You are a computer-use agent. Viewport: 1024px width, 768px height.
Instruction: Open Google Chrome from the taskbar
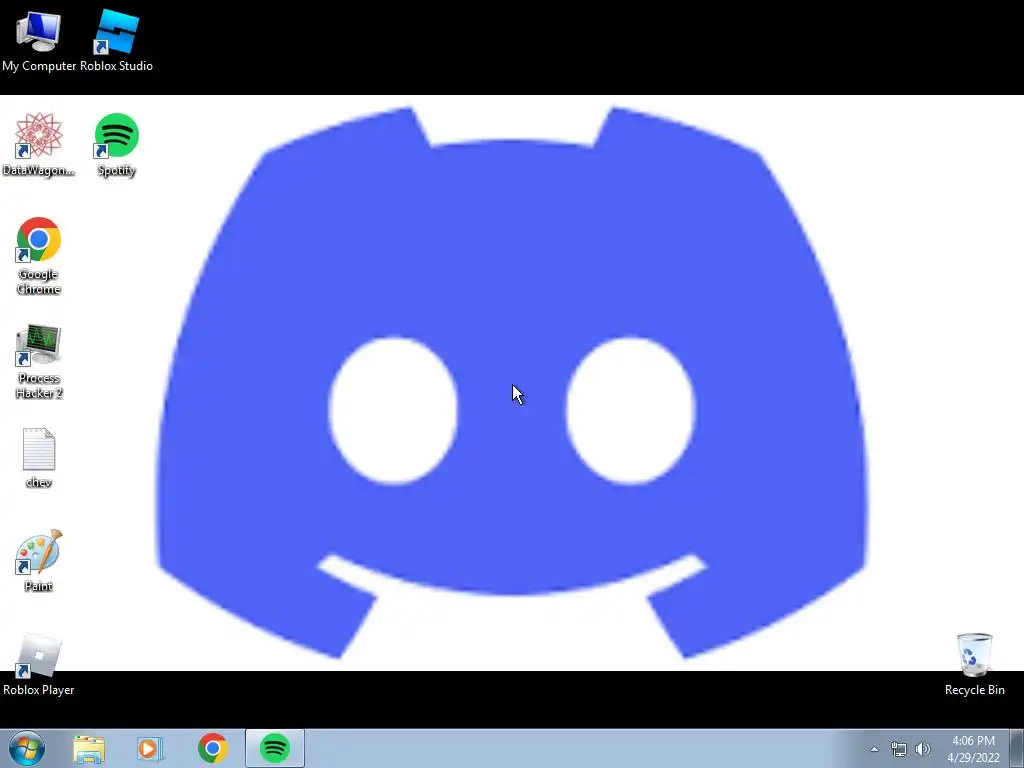pyautogui.click(x=212, y=748)
